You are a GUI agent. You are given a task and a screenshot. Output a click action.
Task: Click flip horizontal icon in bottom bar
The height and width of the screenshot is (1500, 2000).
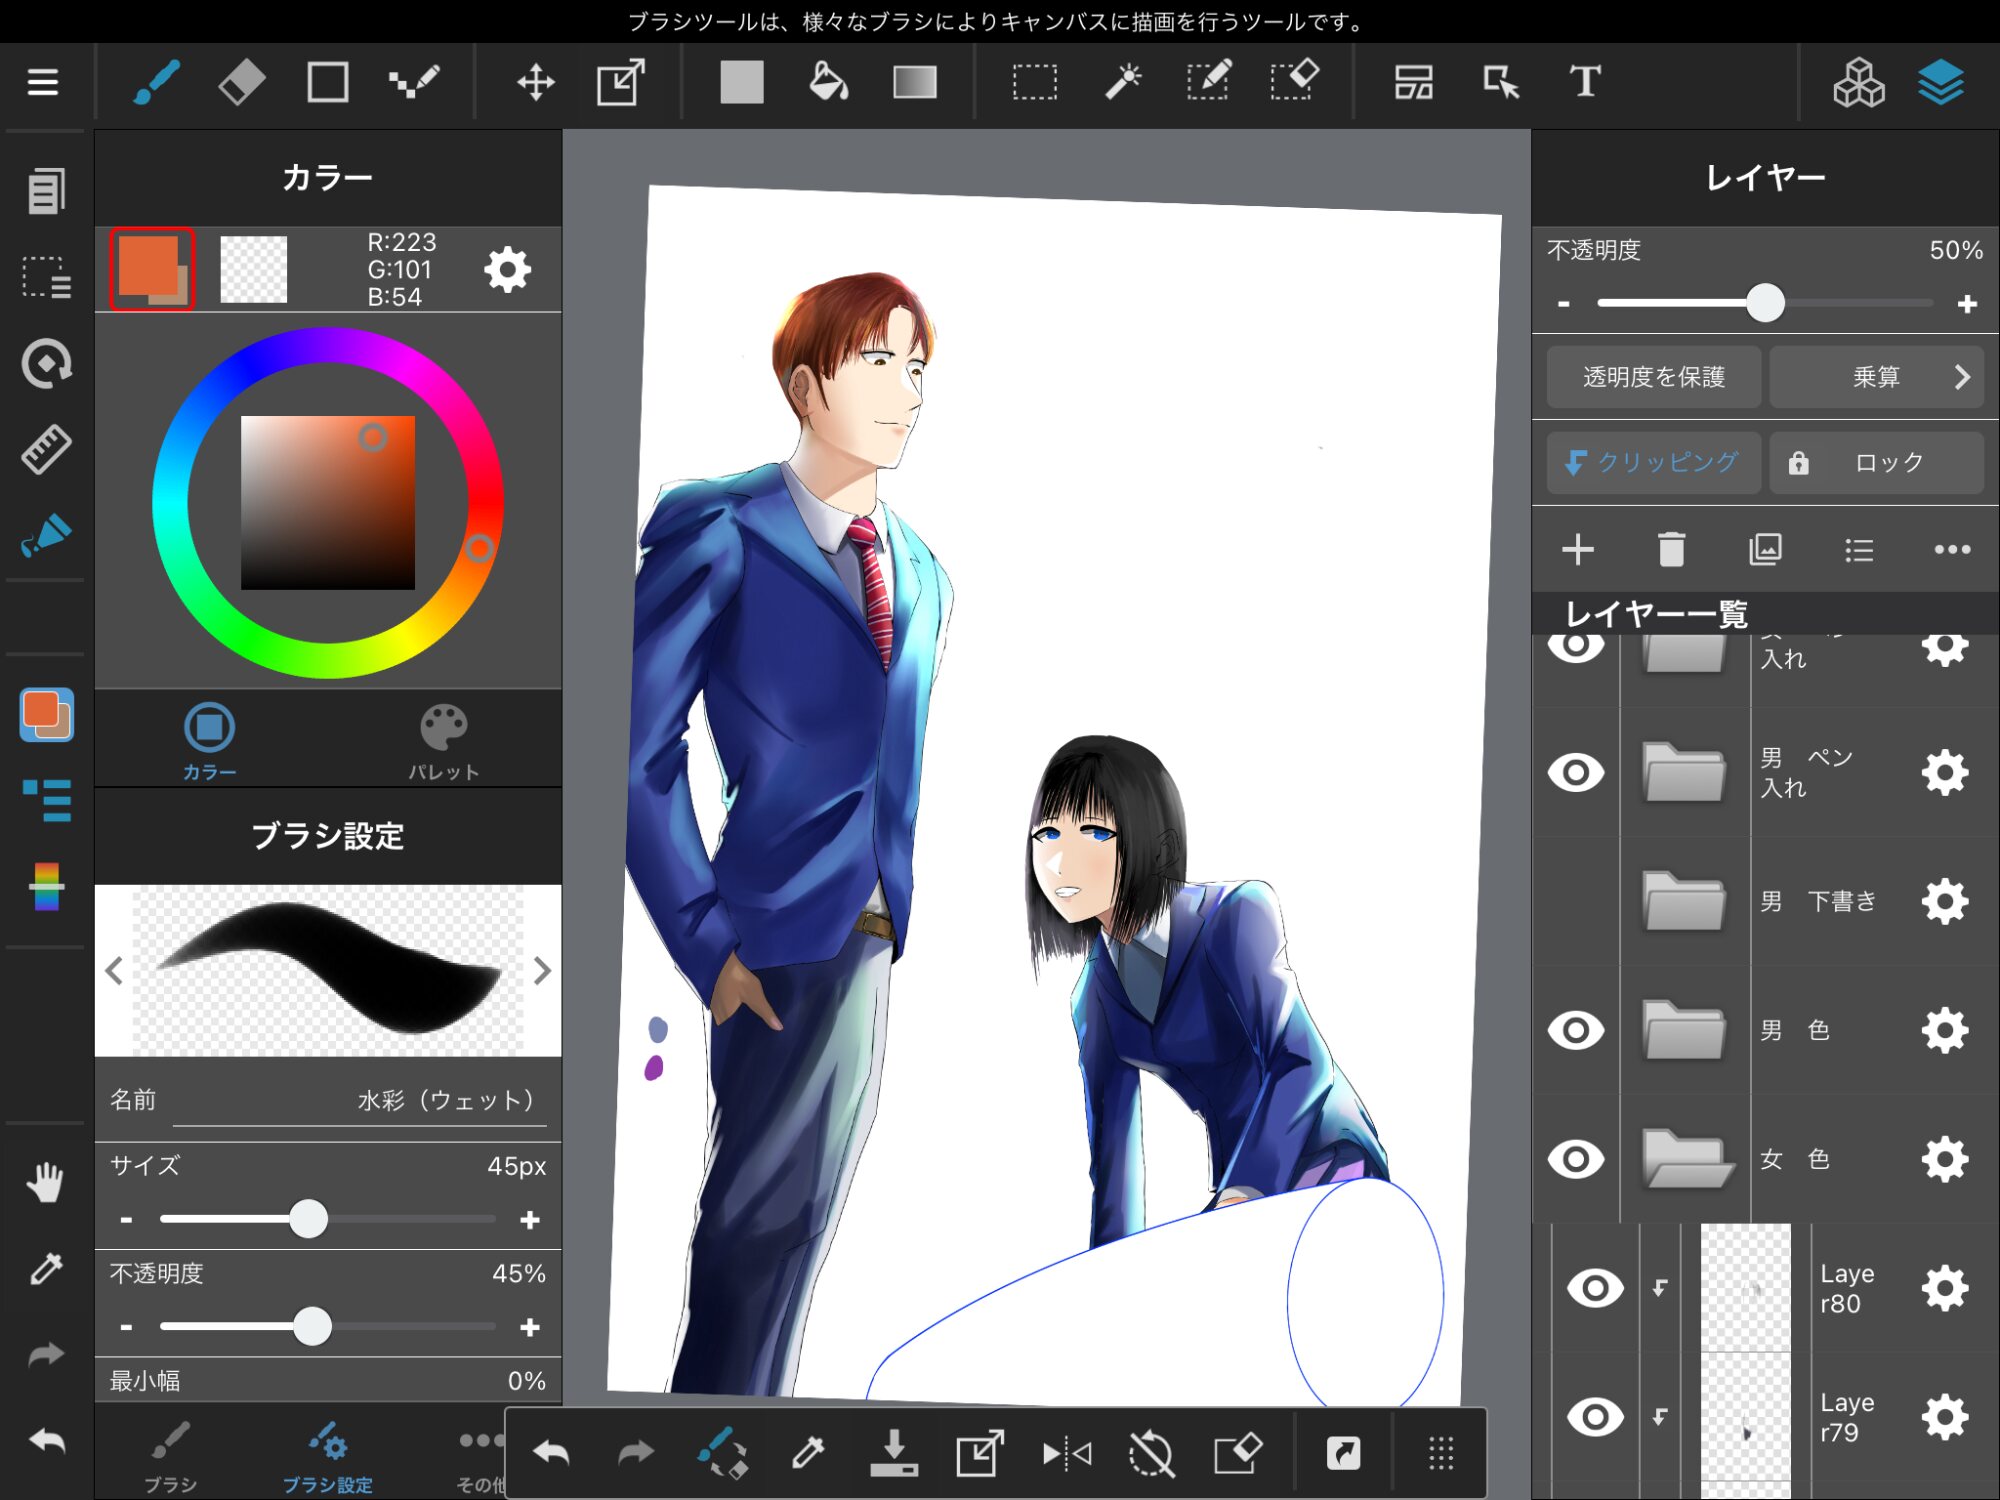[x=1066, y=1453]
